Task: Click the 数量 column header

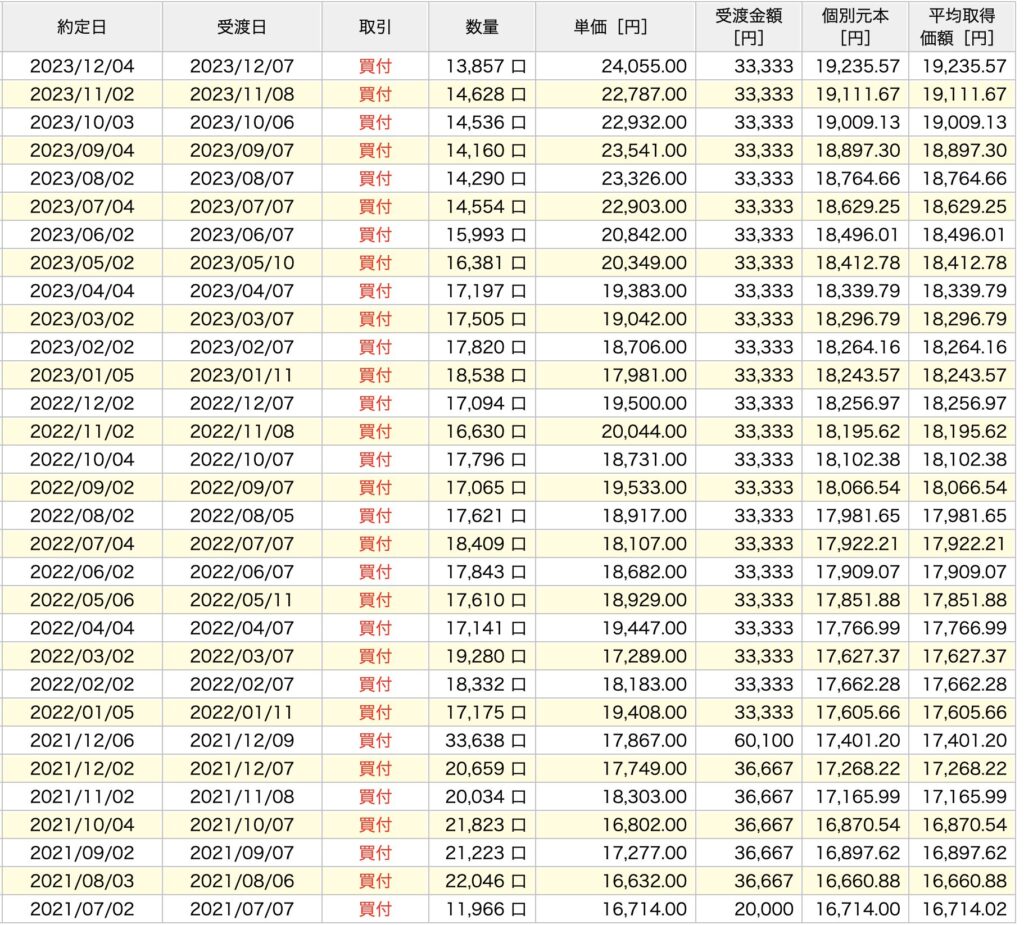Action: (482, 27)
